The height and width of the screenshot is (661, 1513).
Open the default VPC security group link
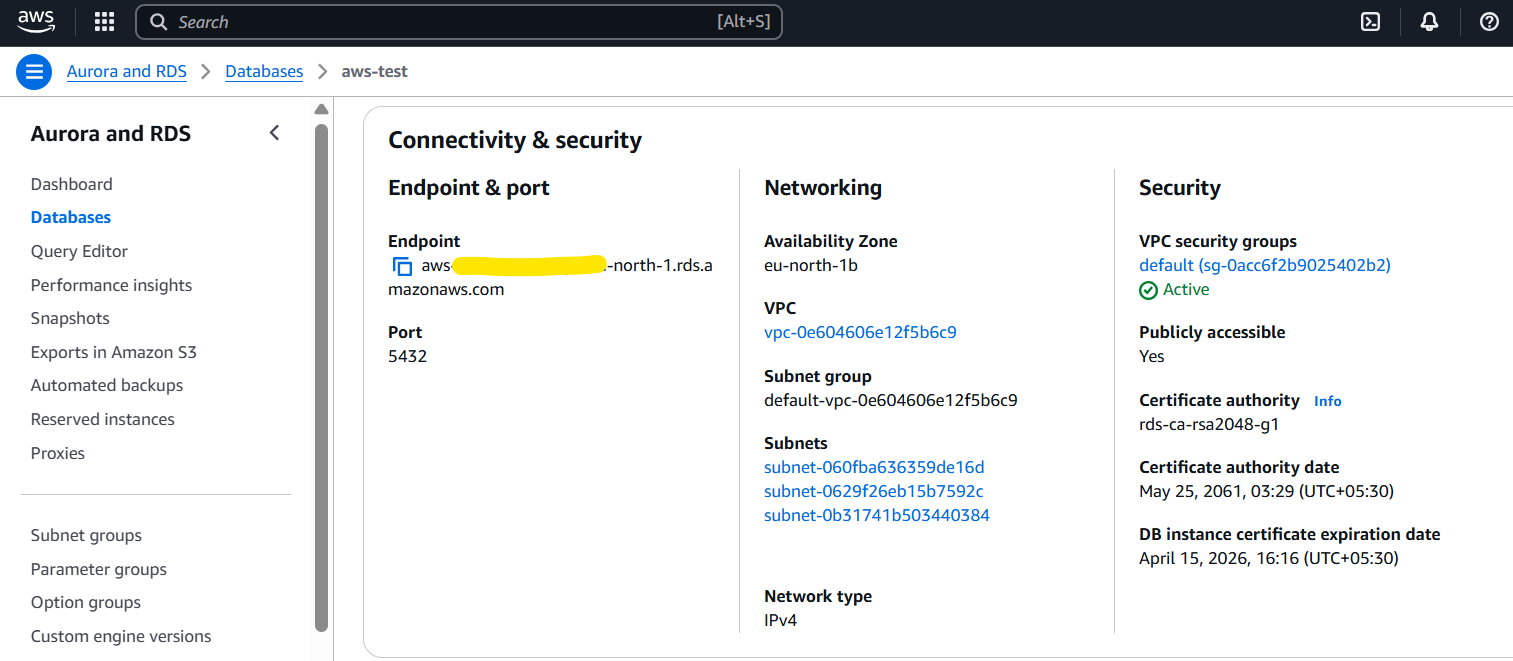1264,265
